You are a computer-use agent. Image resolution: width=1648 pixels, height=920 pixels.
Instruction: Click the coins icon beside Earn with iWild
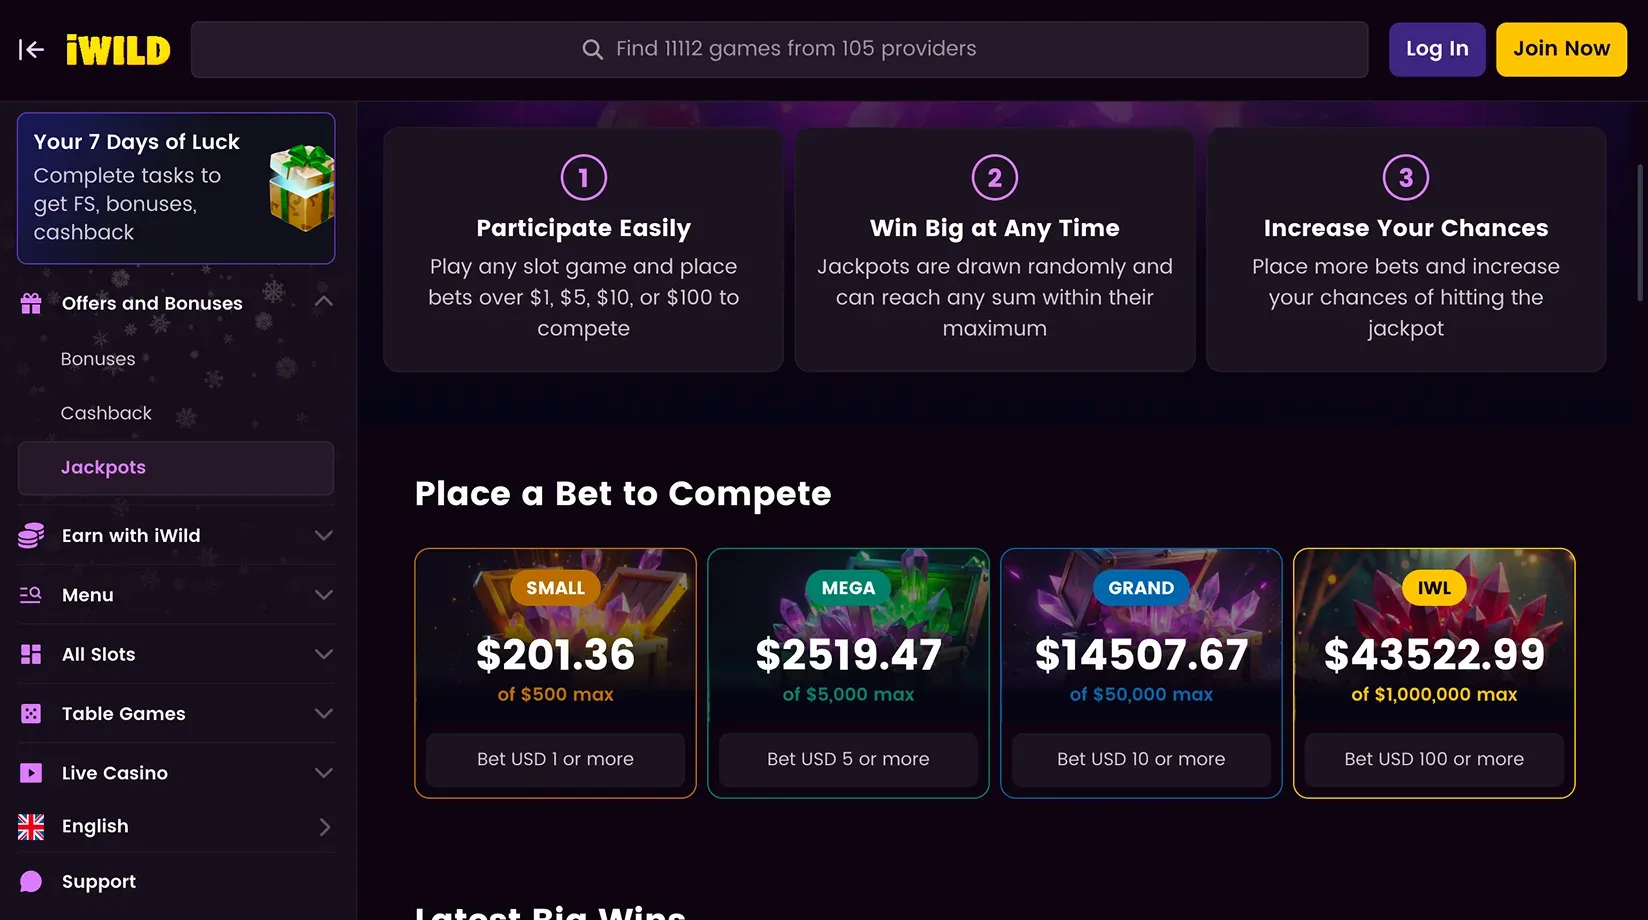pos(31,535)
